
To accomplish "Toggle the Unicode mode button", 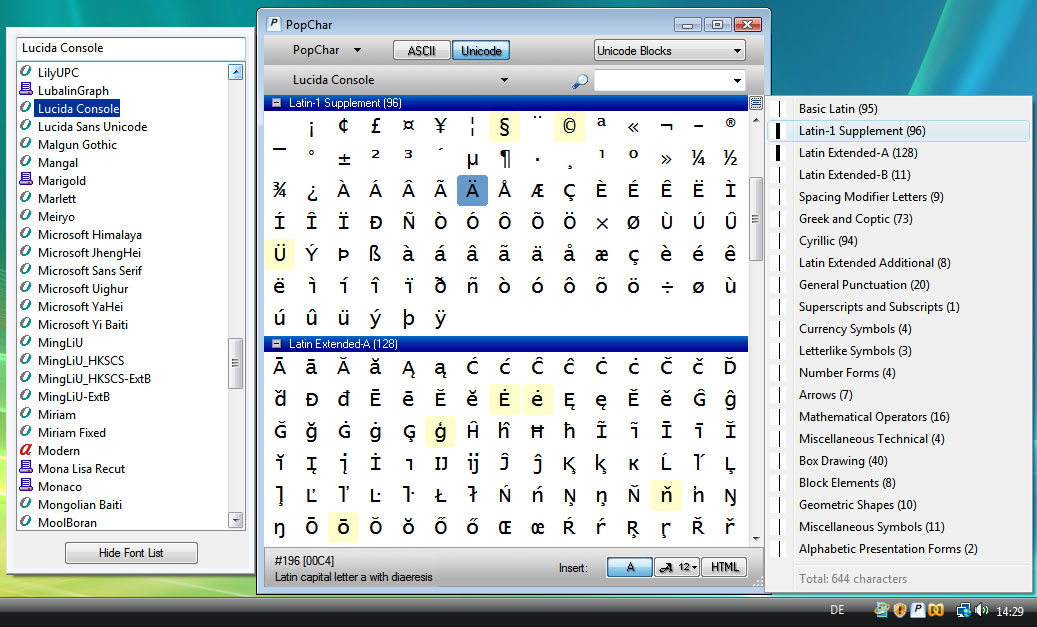I will tap(481, 51).
